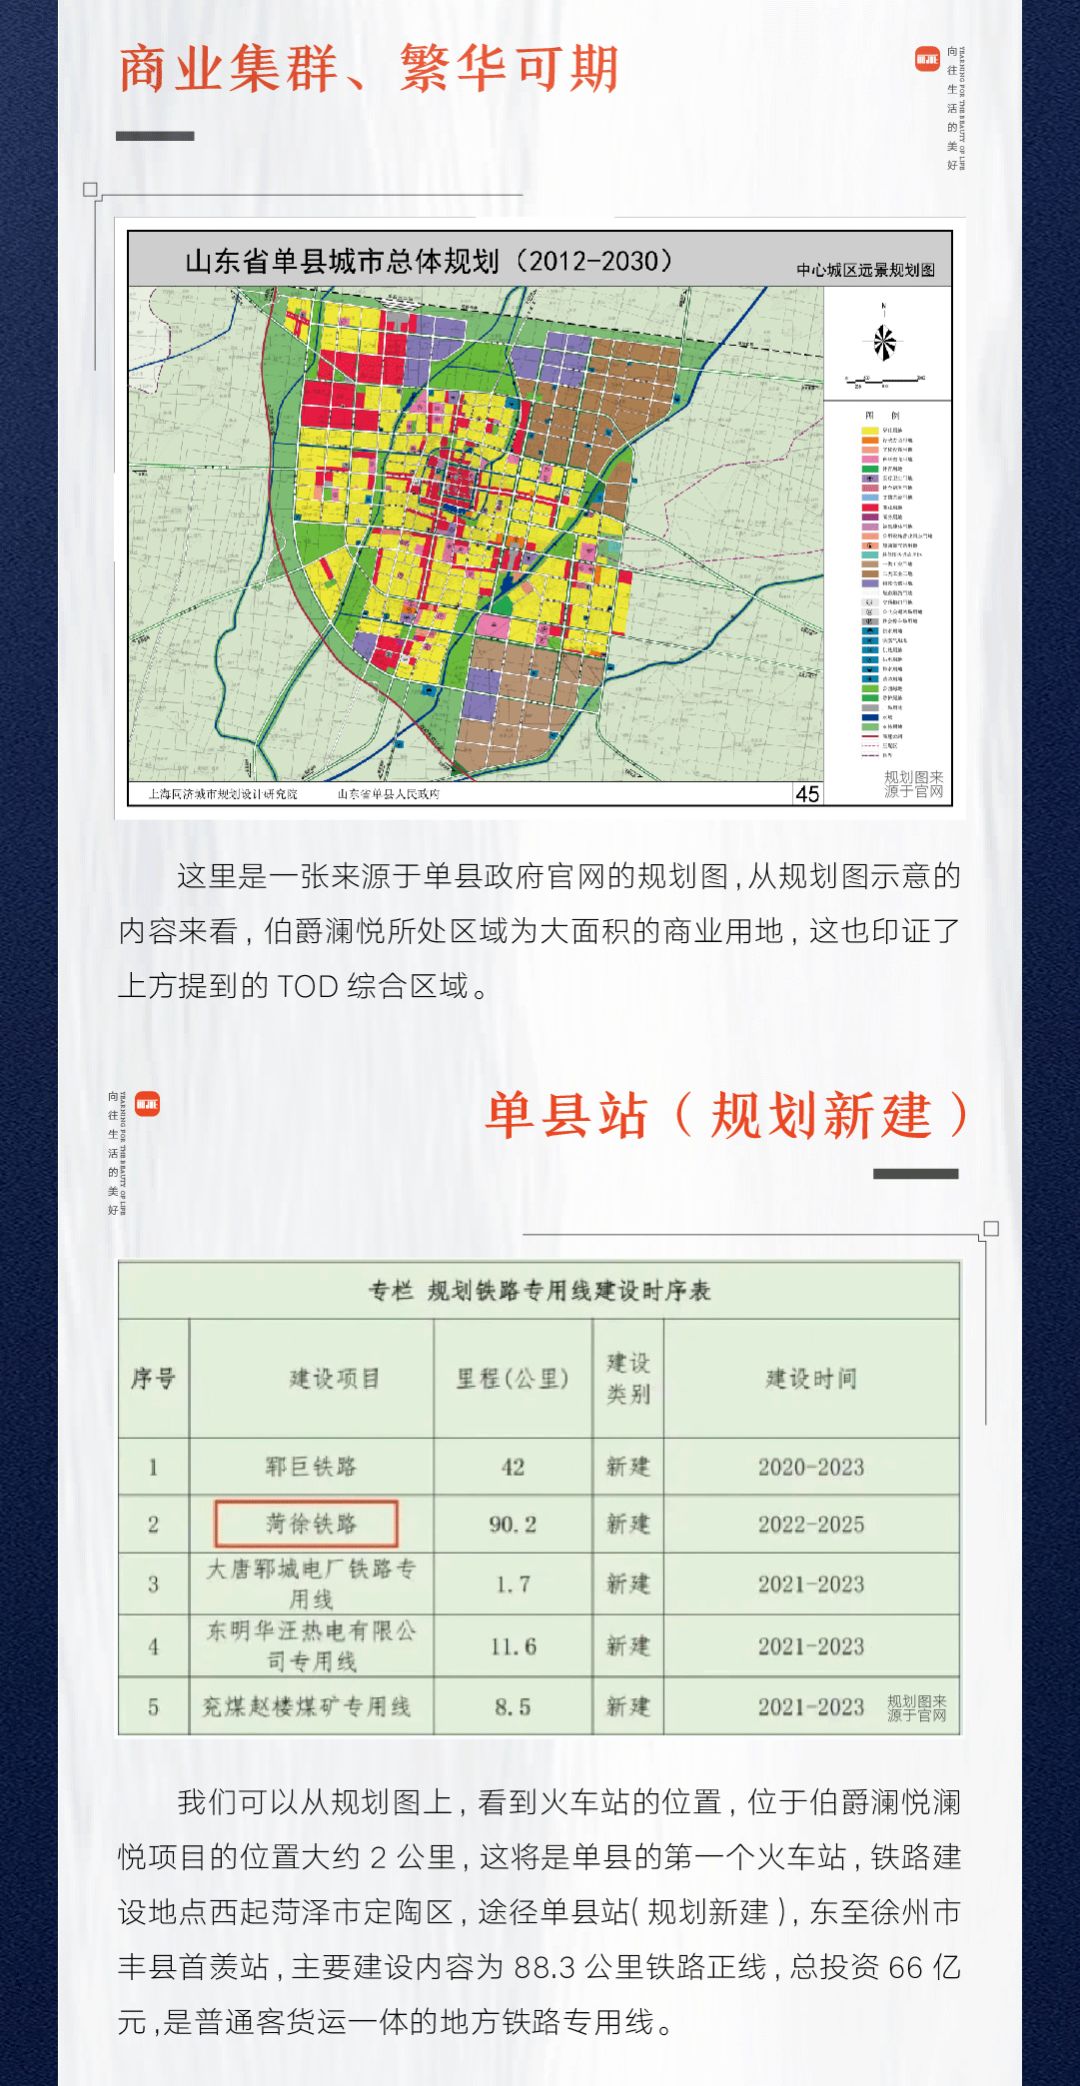This screenshot has height=2086, width=1080.
Task: Click the orange brand logo beside the 单县站 heading
Action: pyautogui.click(x=147, y=1104)
